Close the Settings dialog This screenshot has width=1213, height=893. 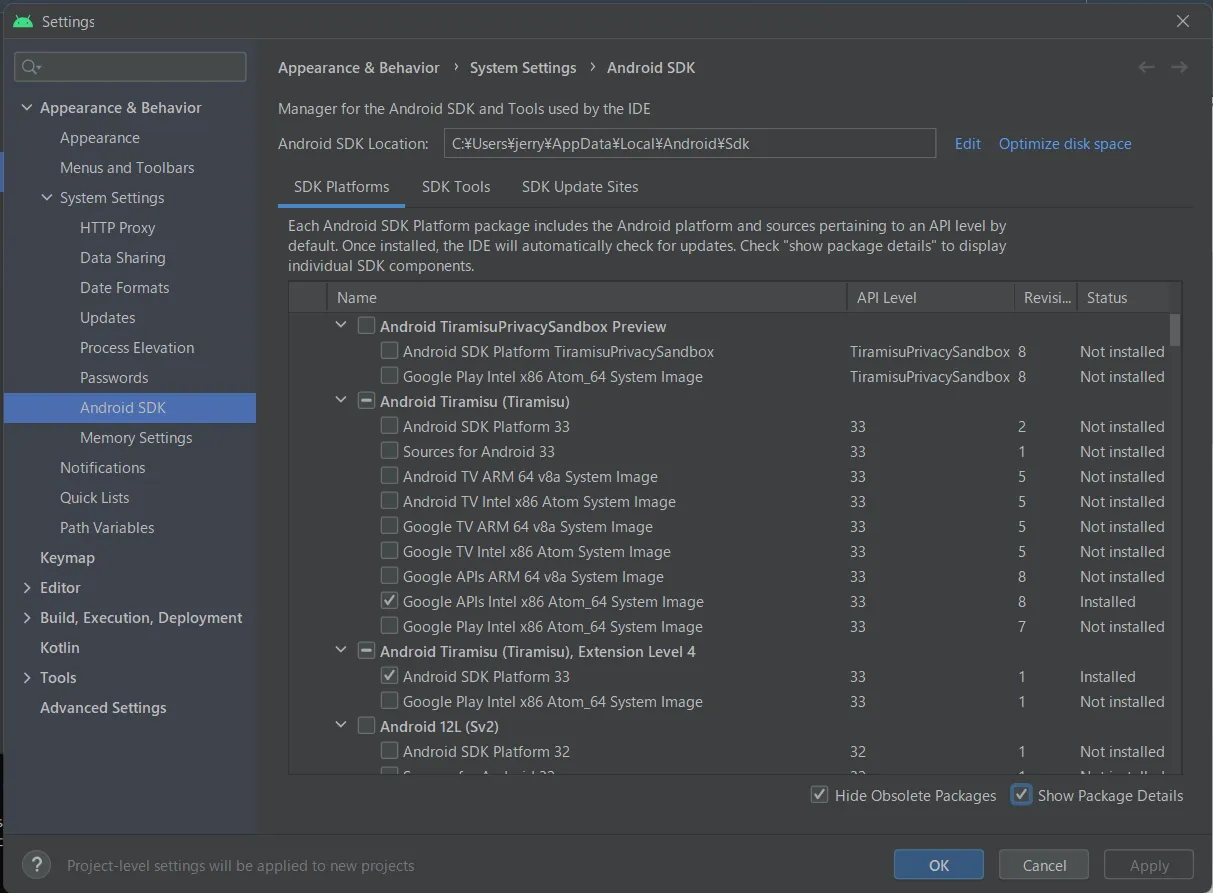pos(1183,21)
